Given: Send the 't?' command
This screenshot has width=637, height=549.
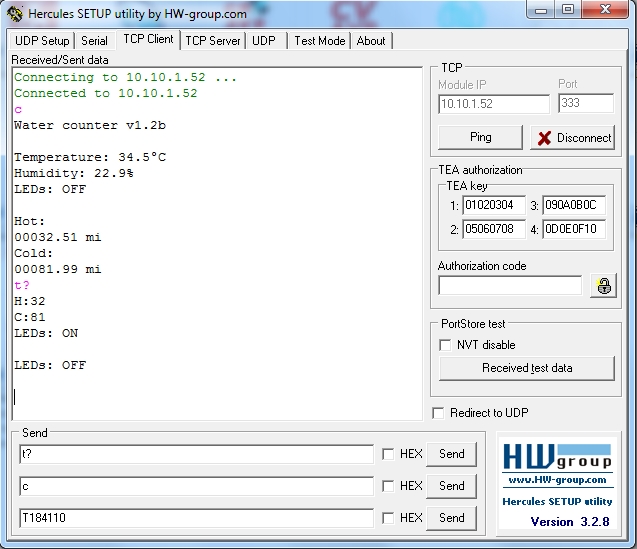Looking at the screenshot, I should 451,454.
